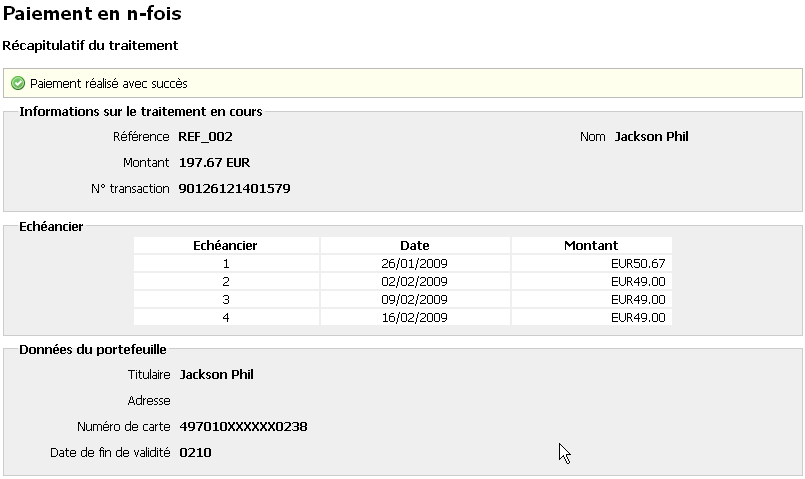Select the 09/02/2009 date cell
The image size is (805, 479).
[414, 300]
